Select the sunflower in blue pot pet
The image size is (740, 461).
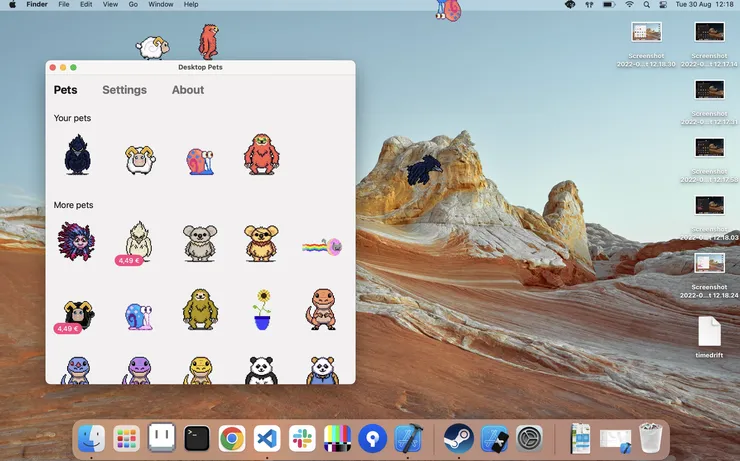pyautogui.click(x=262, y=310)
